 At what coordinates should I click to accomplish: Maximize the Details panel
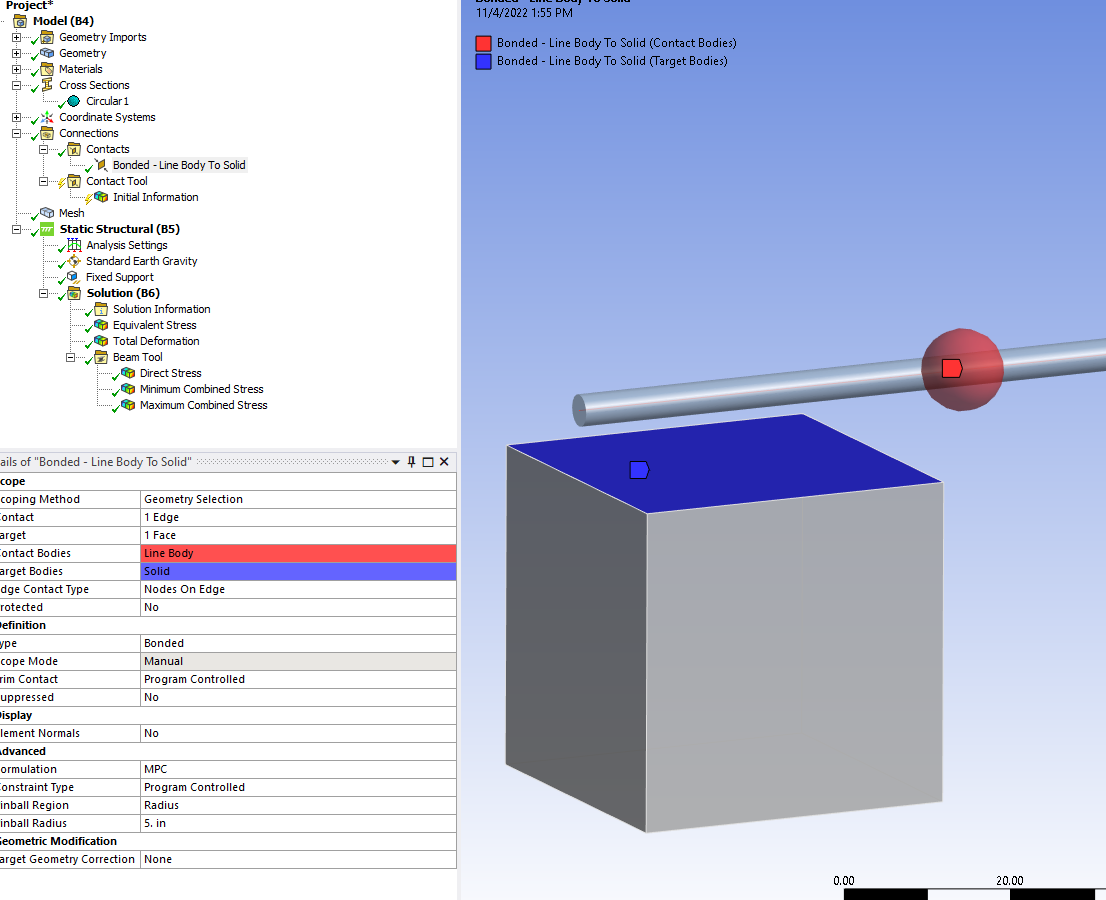coord(427,462)
